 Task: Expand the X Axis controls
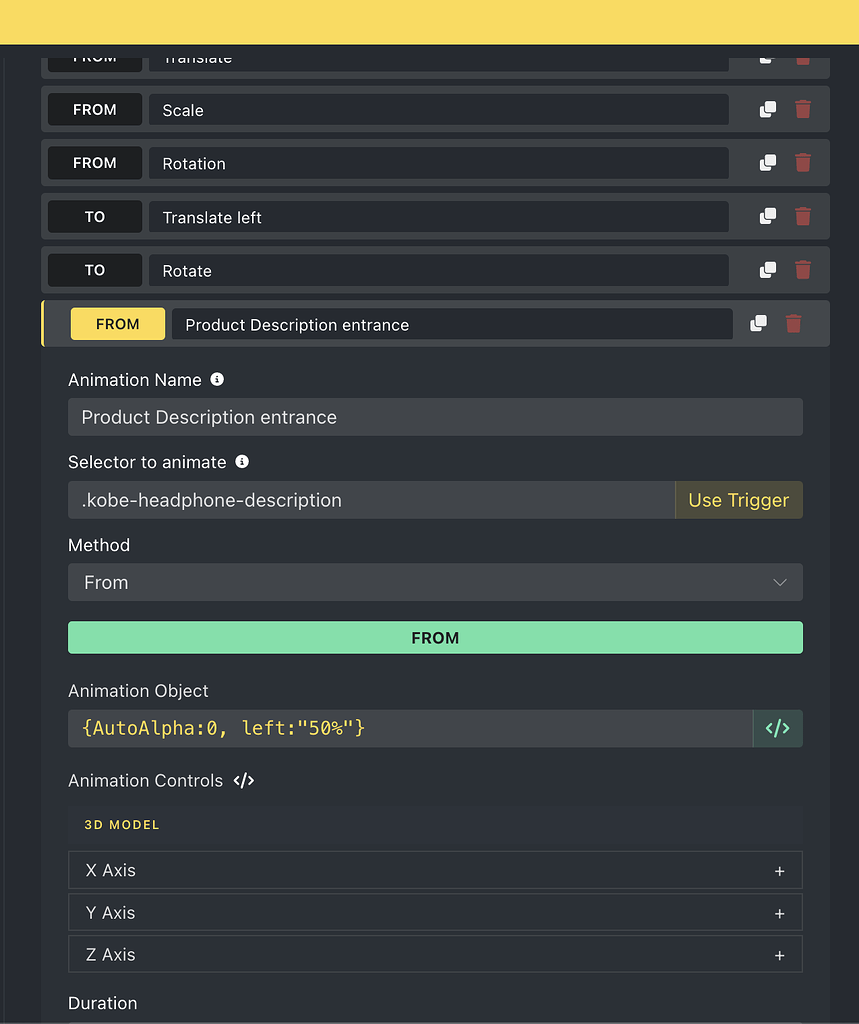[779, 870]
